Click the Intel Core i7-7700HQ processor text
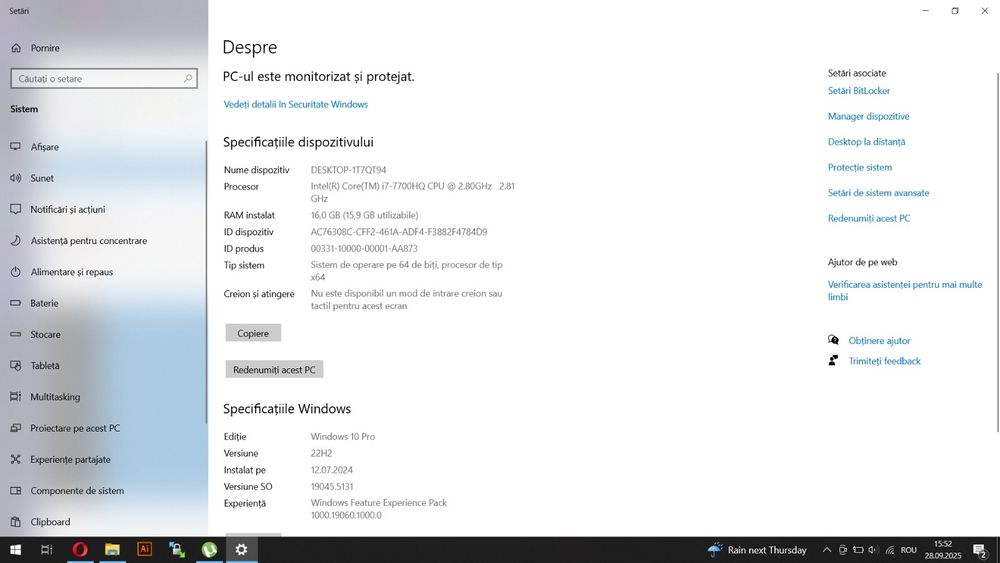 click(x=413, y=192)
